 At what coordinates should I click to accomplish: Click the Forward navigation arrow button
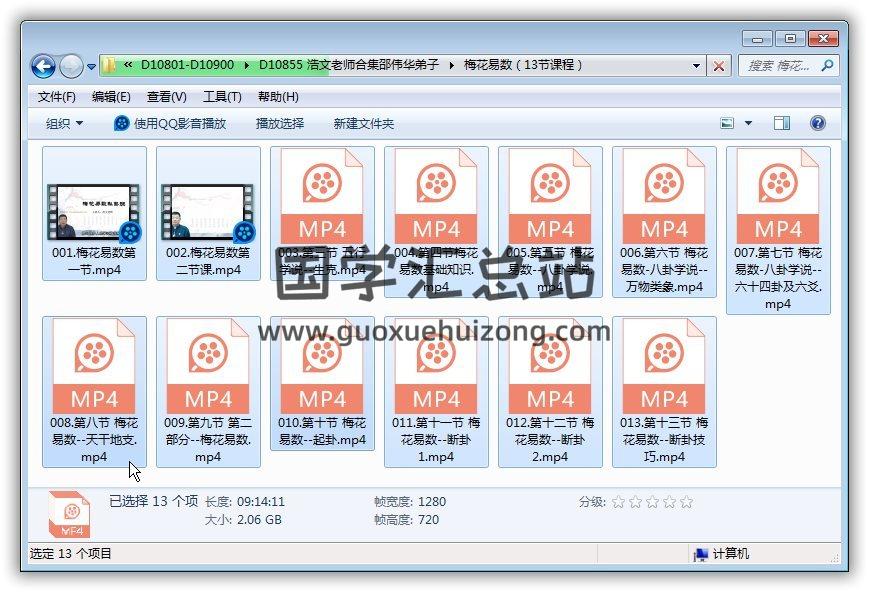[x=71, y=66]
